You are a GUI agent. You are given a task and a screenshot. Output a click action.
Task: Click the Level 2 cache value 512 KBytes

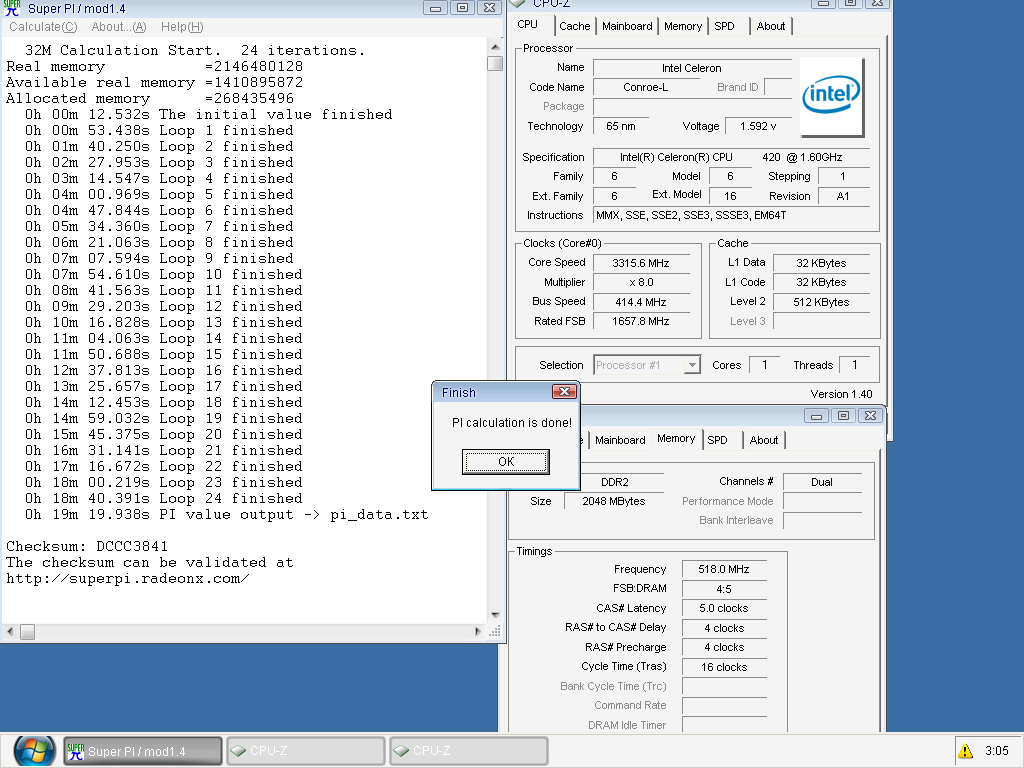pos(821,302)
